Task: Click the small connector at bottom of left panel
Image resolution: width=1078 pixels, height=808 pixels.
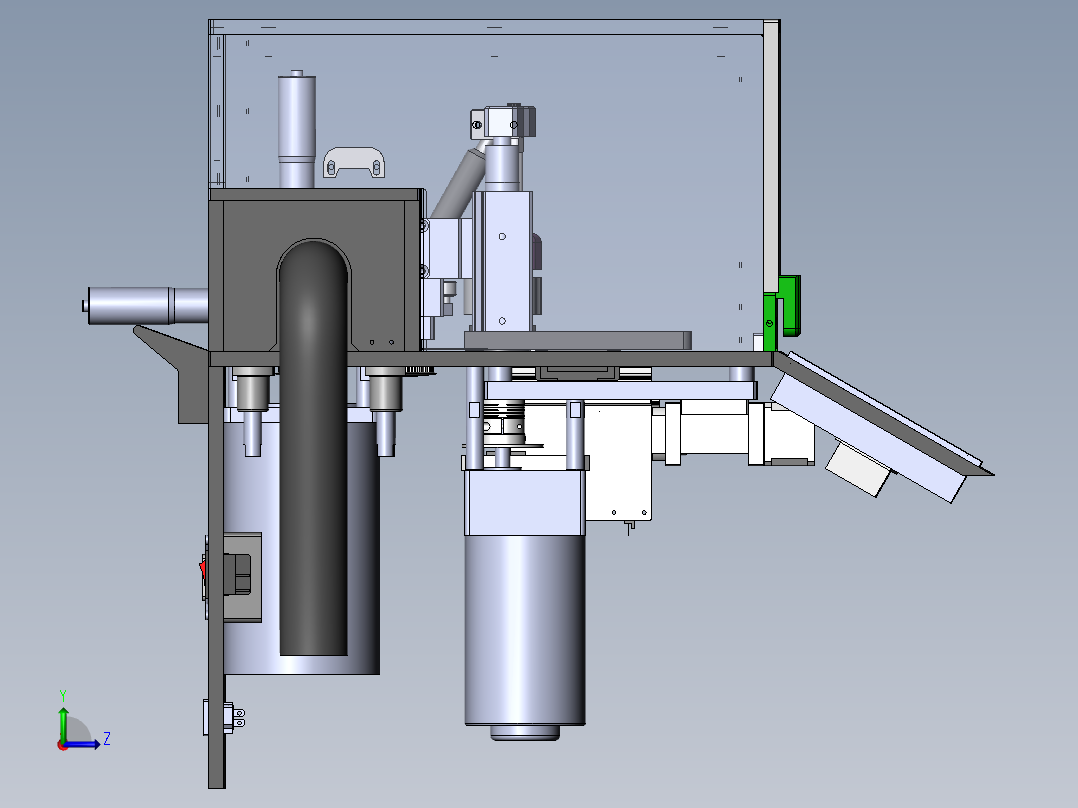Action: pyautogui.click(x=223, y=717)
